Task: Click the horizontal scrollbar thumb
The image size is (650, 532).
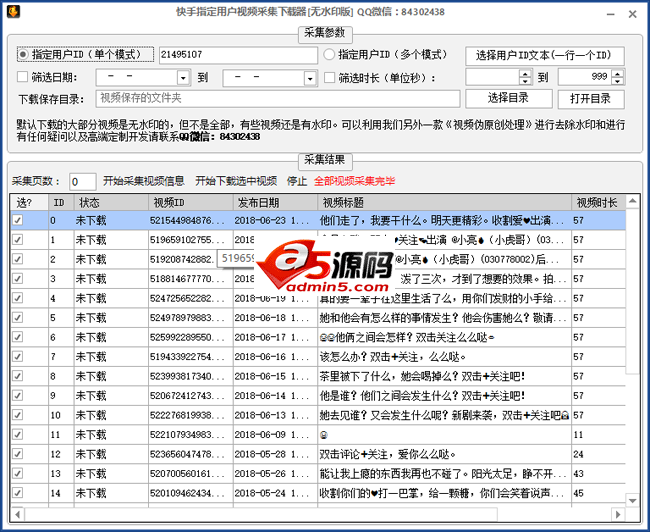Action: tap(261, 515)
